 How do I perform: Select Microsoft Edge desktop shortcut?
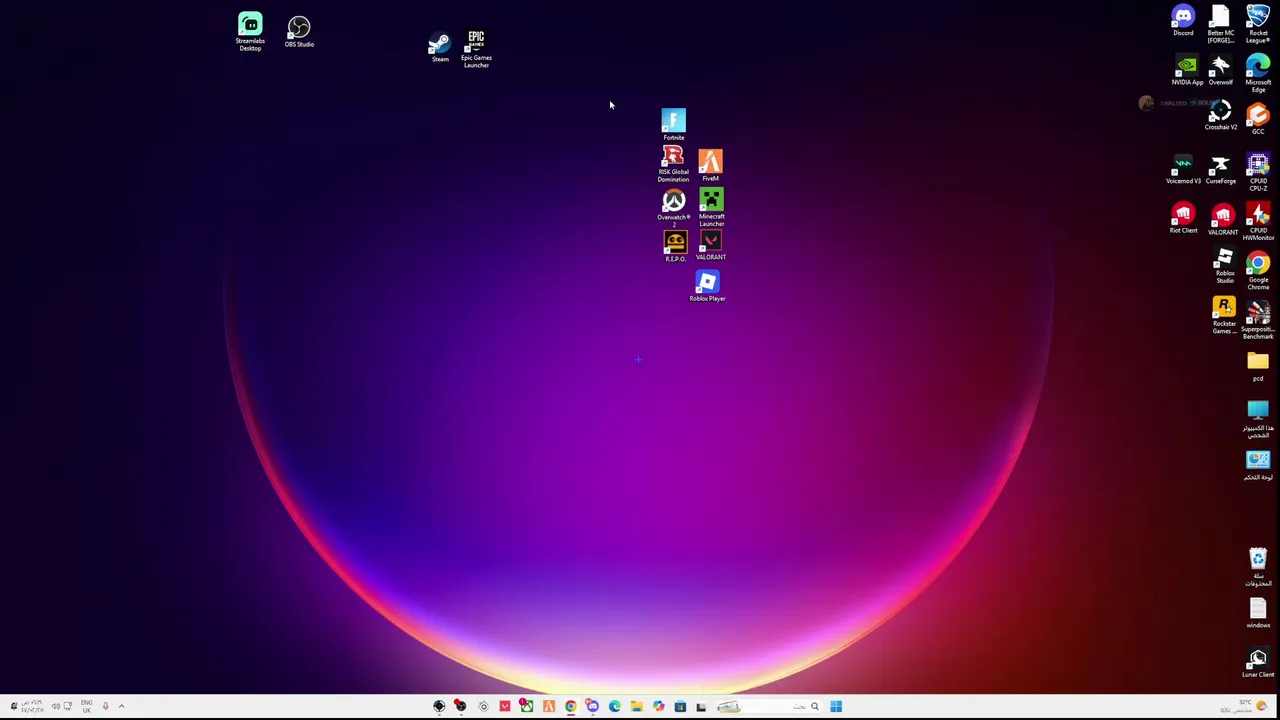[1258, 74]
